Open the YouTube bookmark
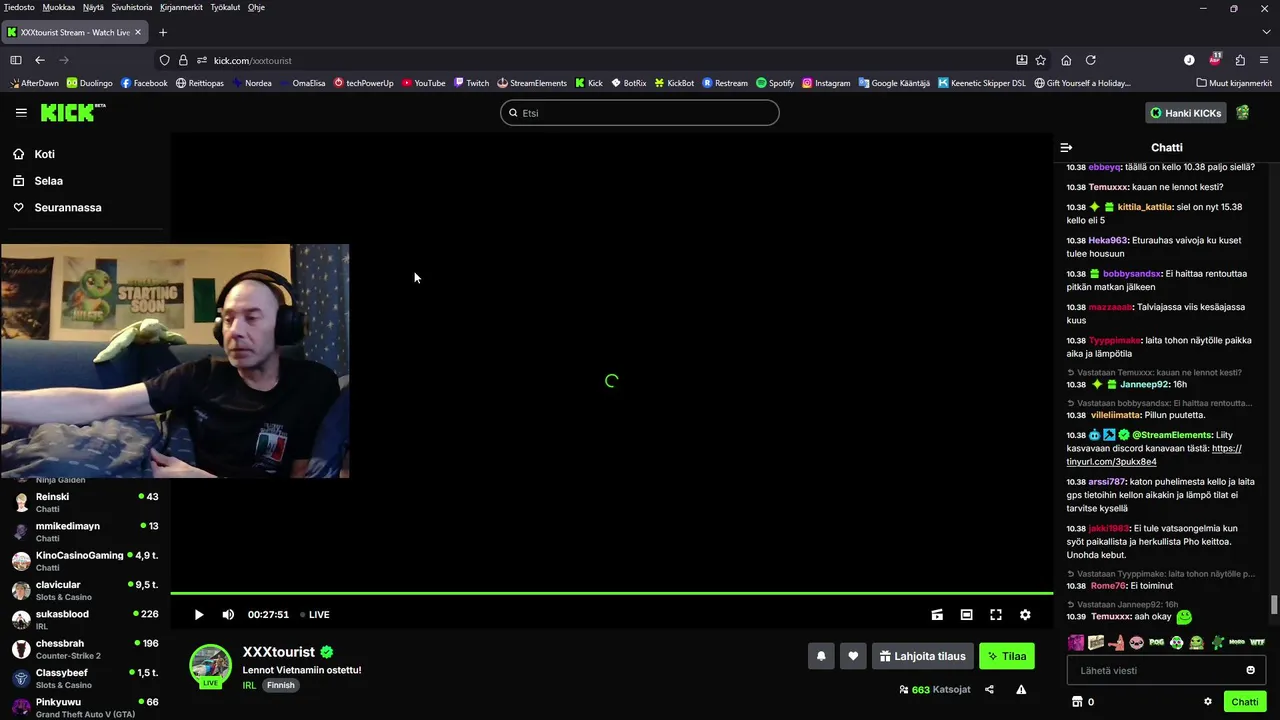This screenshot has width=1280, height=720. (x=424, y=83)
